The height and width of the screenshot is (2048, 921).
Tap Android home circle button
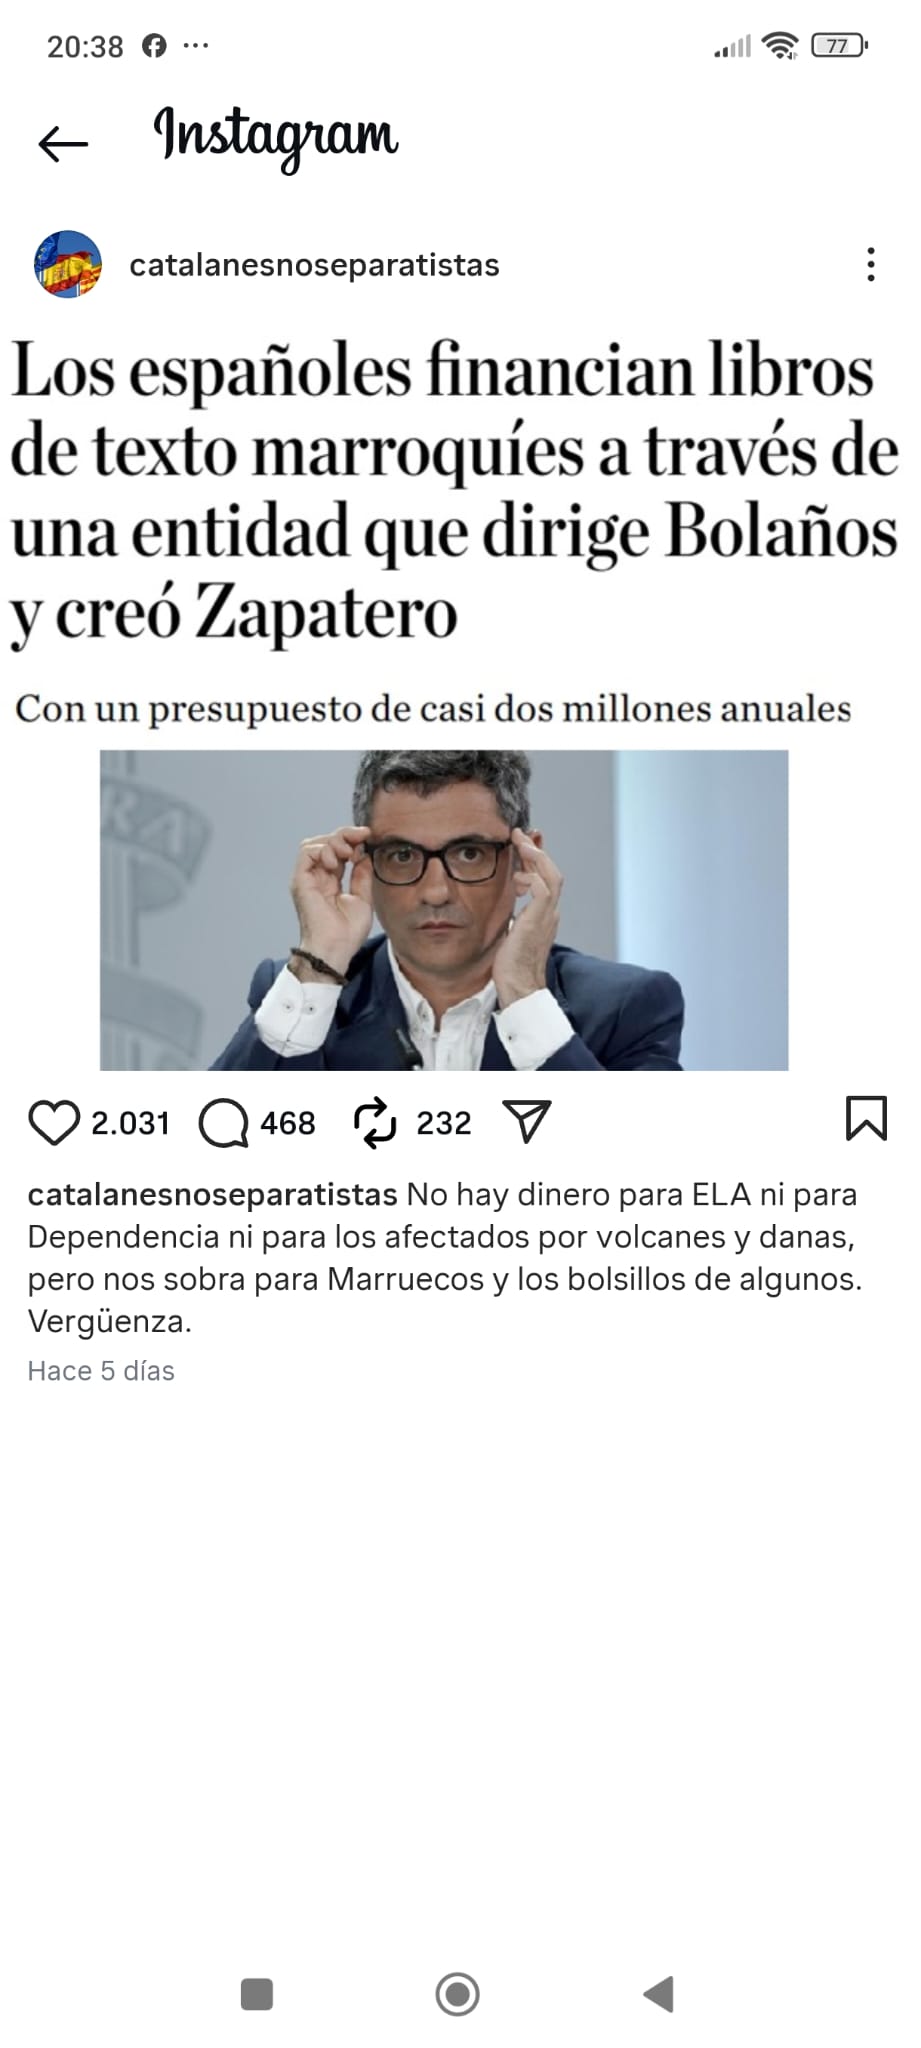458,1994
